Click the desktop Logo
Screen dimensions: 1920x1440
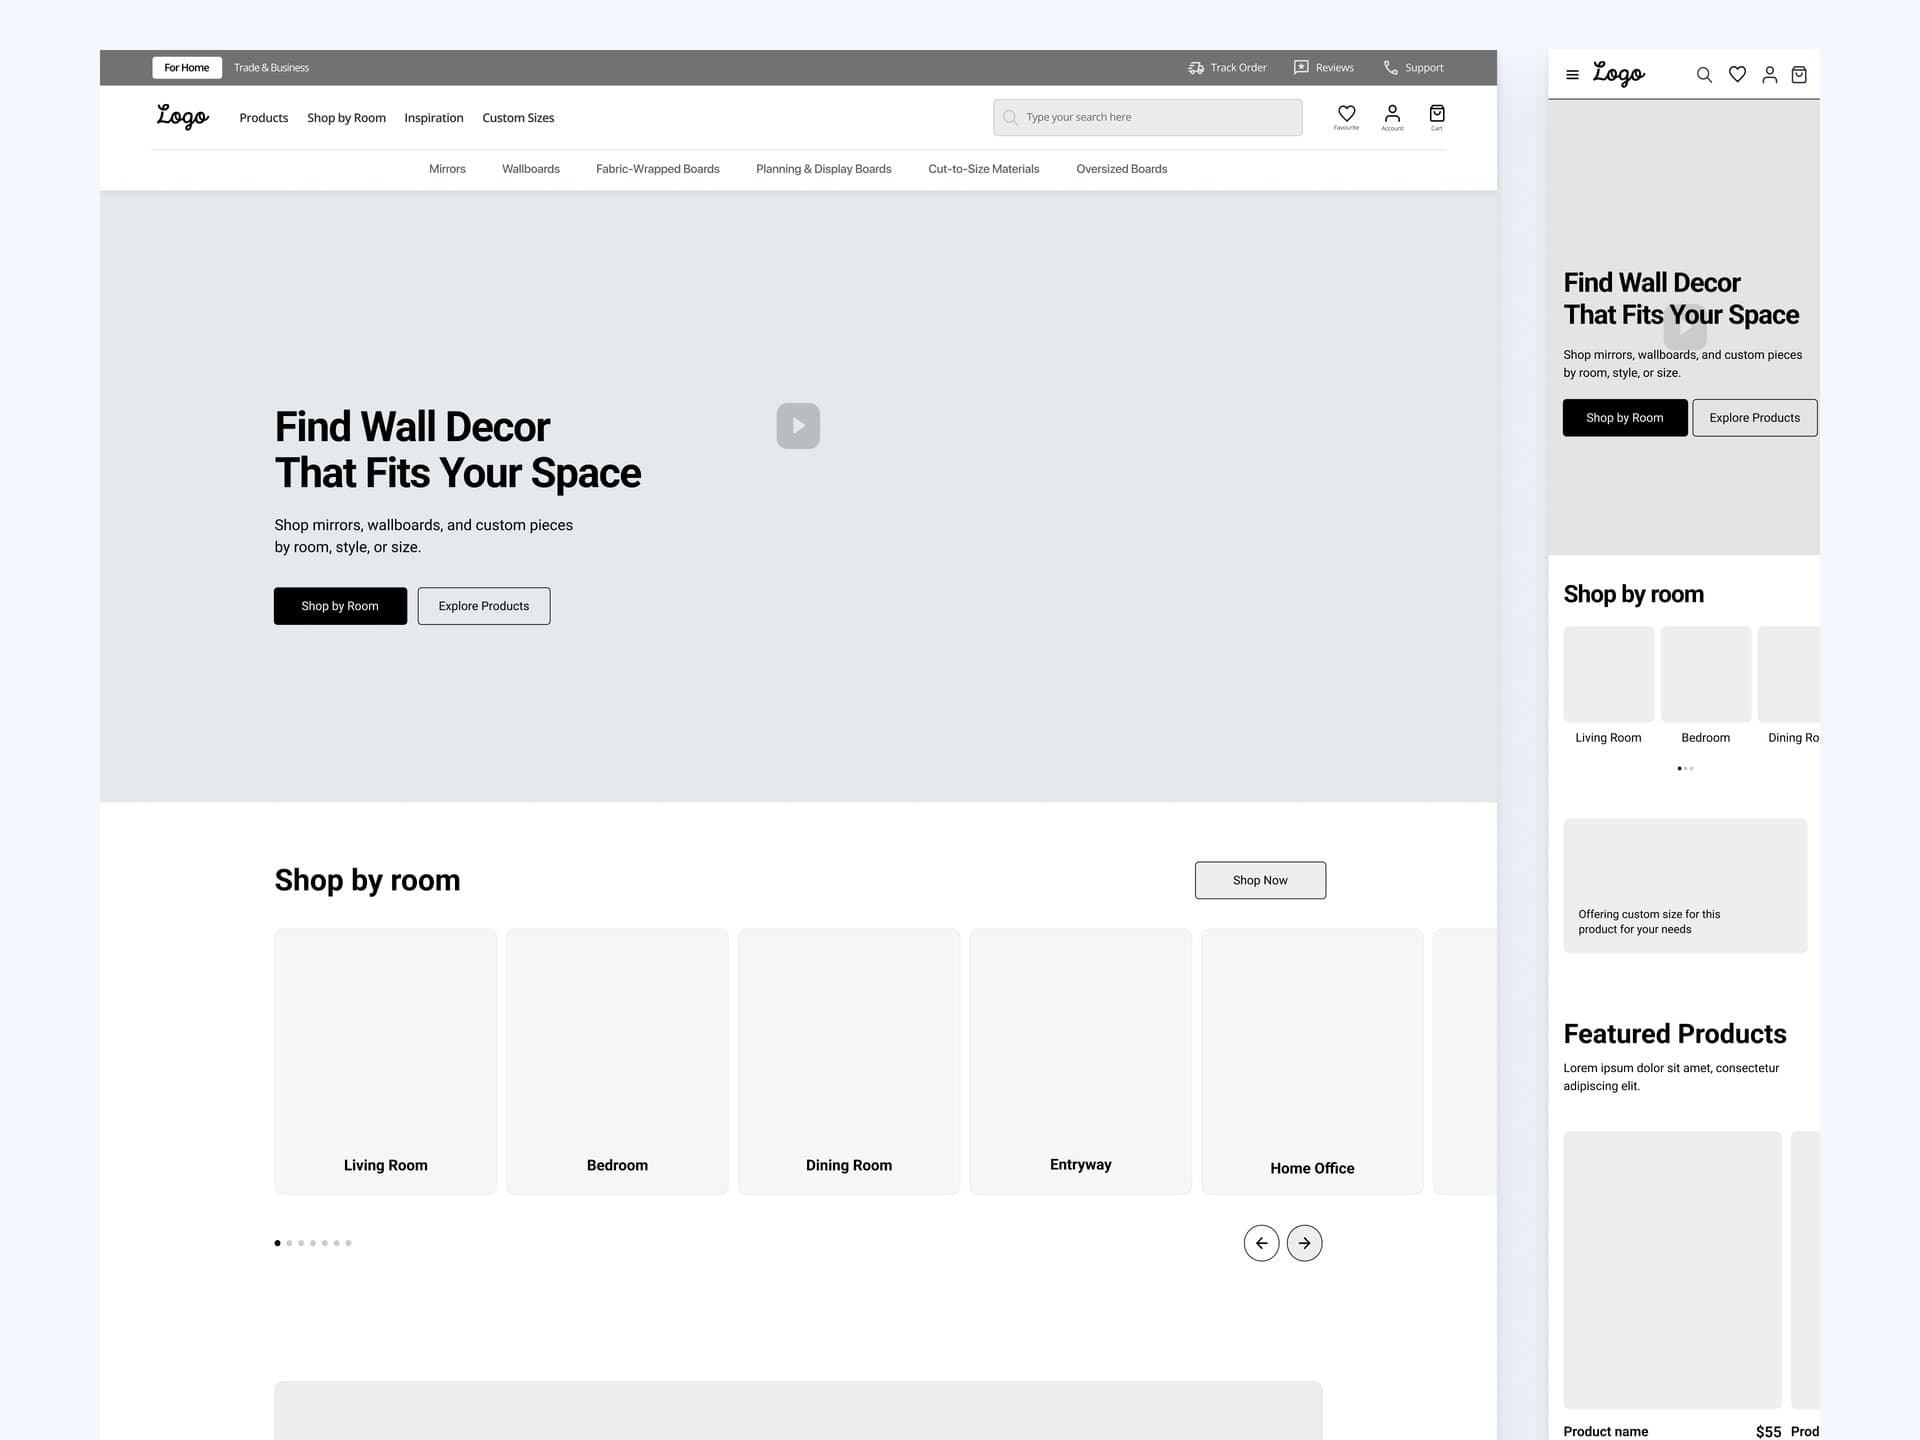tap(182, 117)
